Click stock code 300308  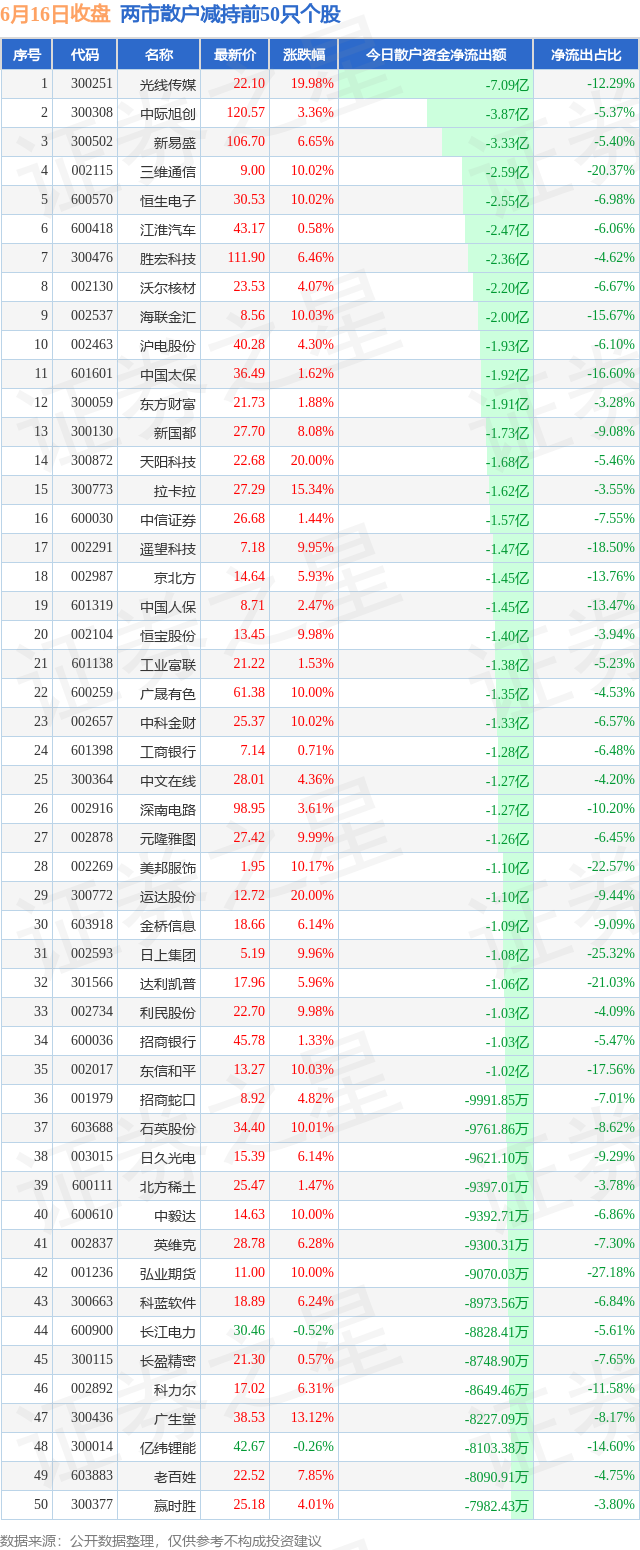click(92, 113)
